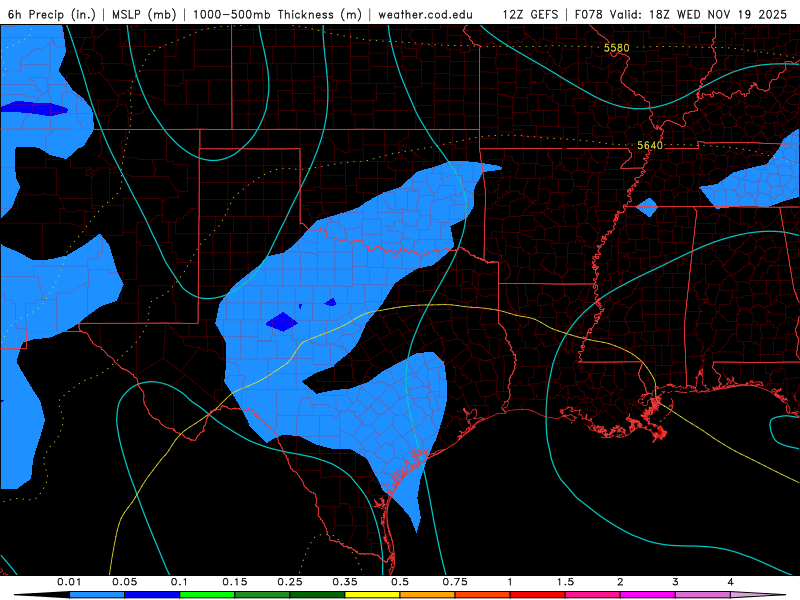Click the legend value label 3
This screenshot has height=600, width=800.
[x=676, y=582]
